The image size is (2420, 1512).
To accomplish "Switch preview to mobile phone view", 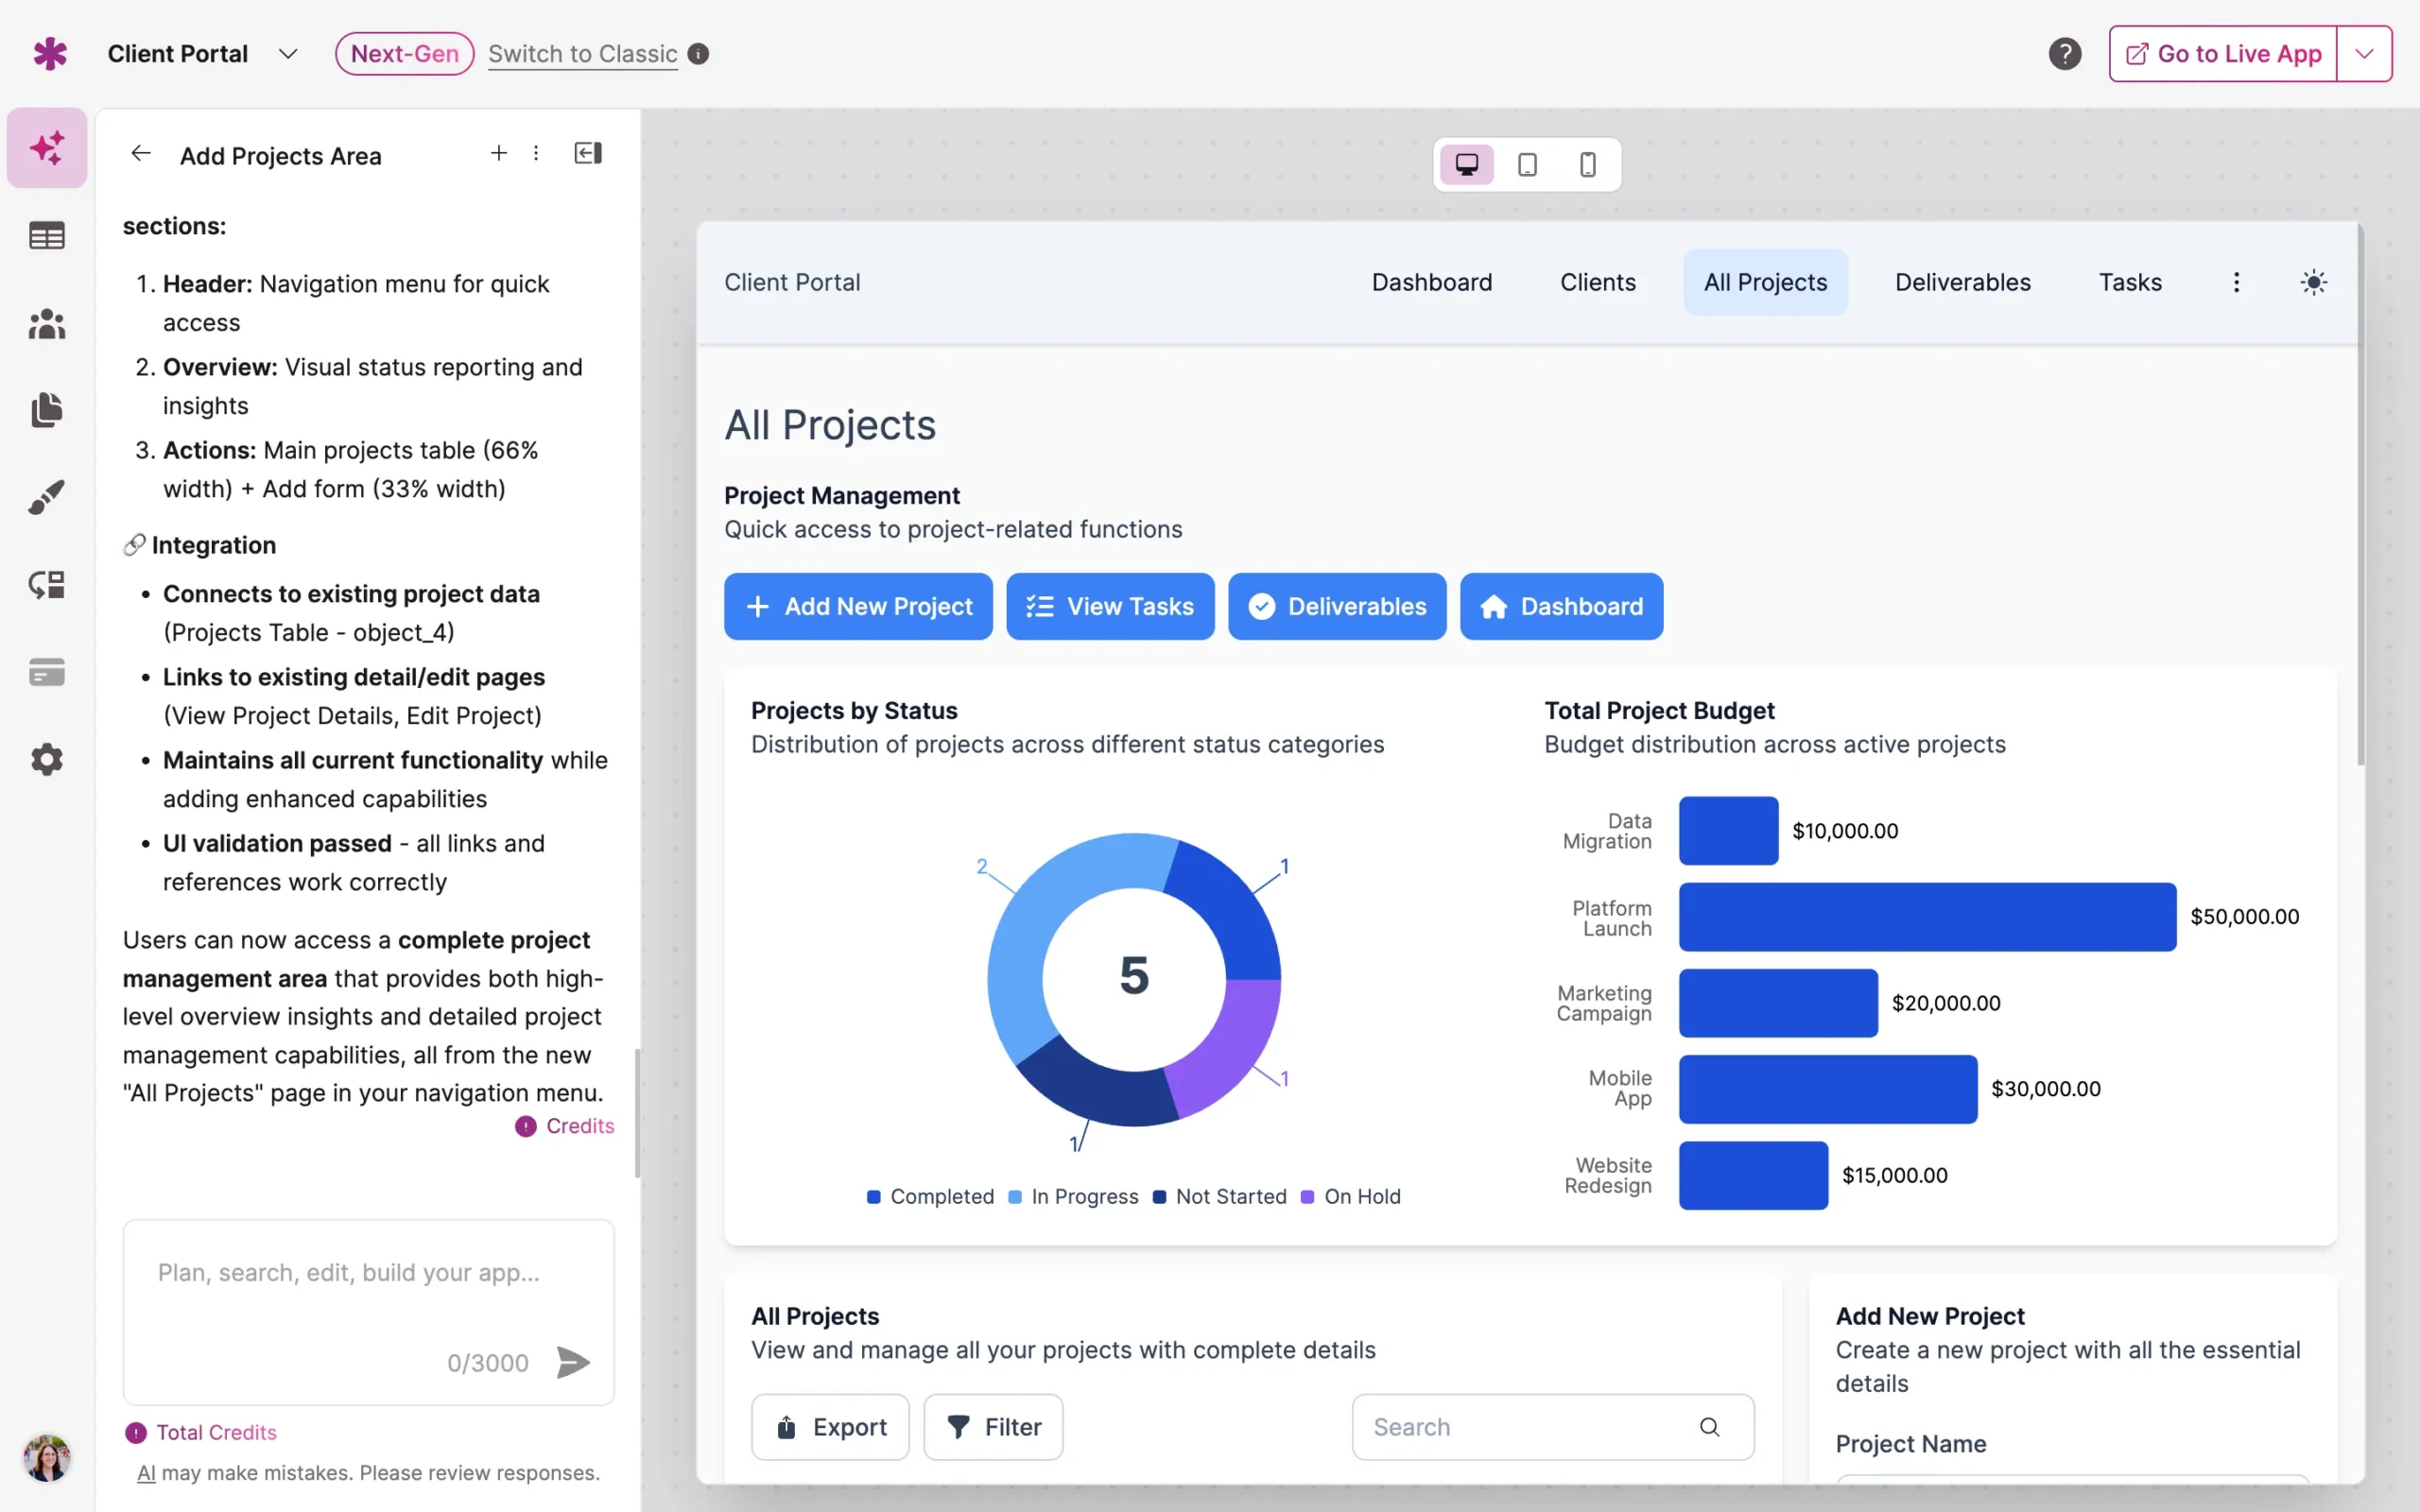I will [x=1587, y=163].
